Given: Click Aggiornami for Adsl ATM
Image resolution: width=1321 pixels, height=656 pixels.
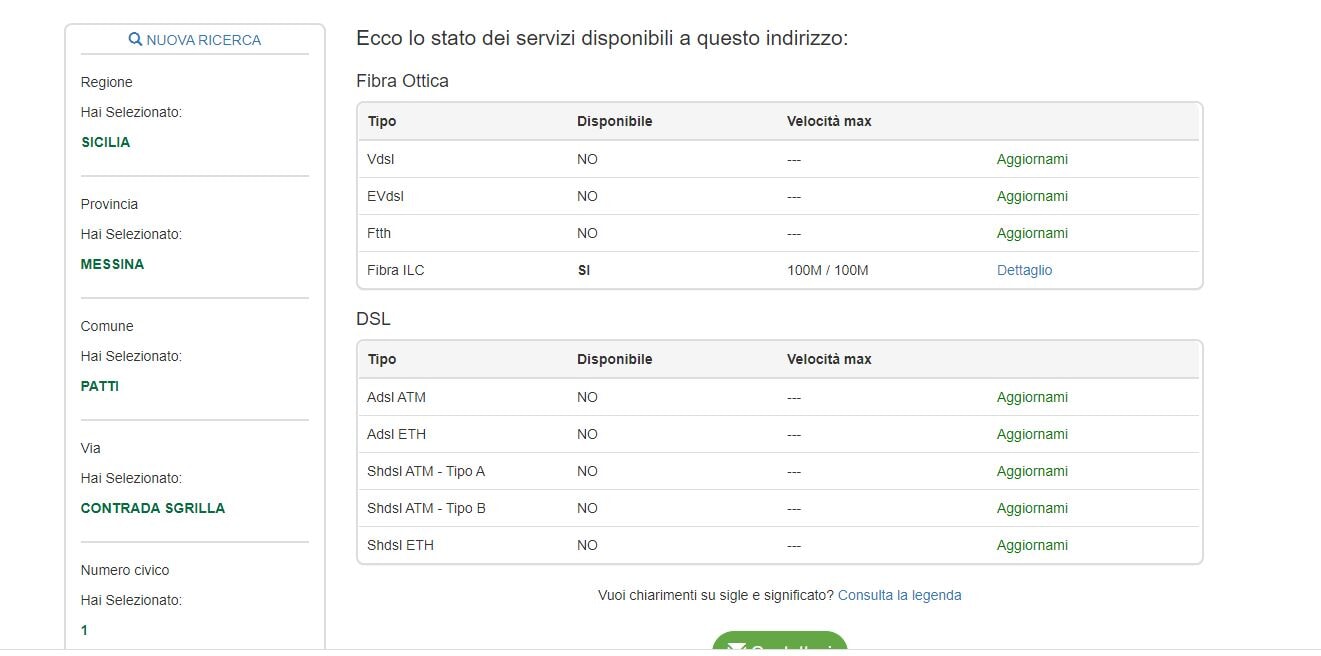Looking at the screenshot, I should (1032, 397).
